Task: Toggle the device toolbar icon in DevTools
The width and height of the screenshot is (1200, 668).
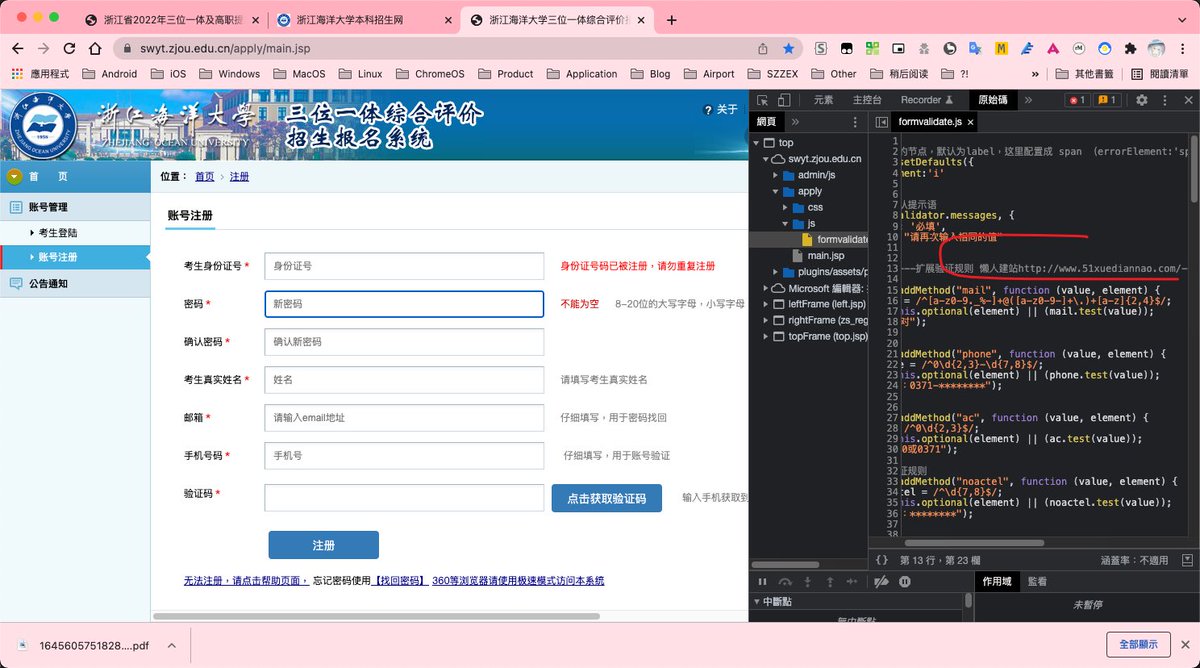Action: (x=785, y=100)
